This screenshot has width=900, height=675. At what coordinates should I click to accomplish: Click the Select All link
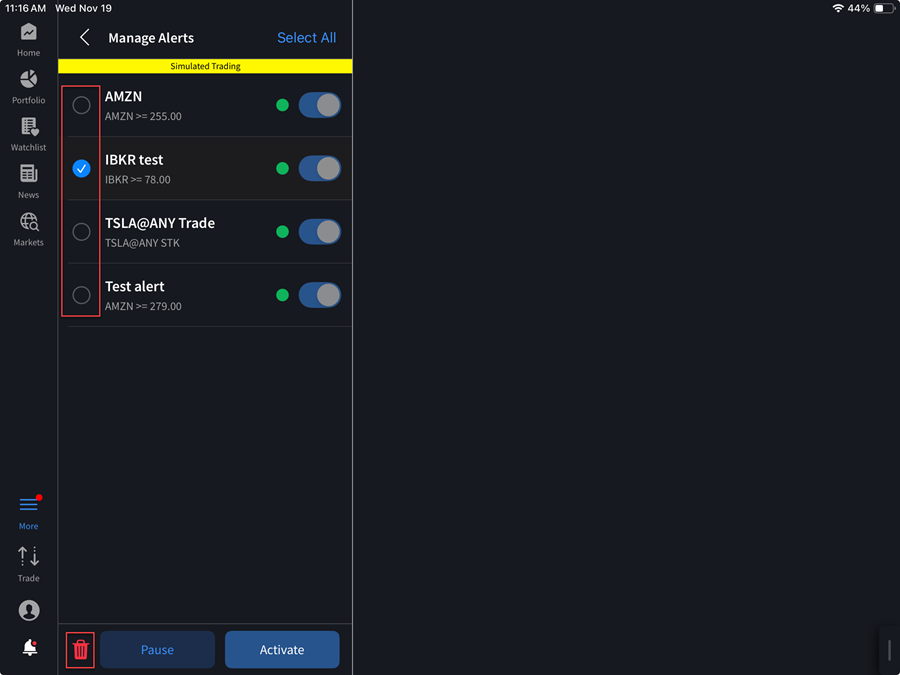coord(306,37)
